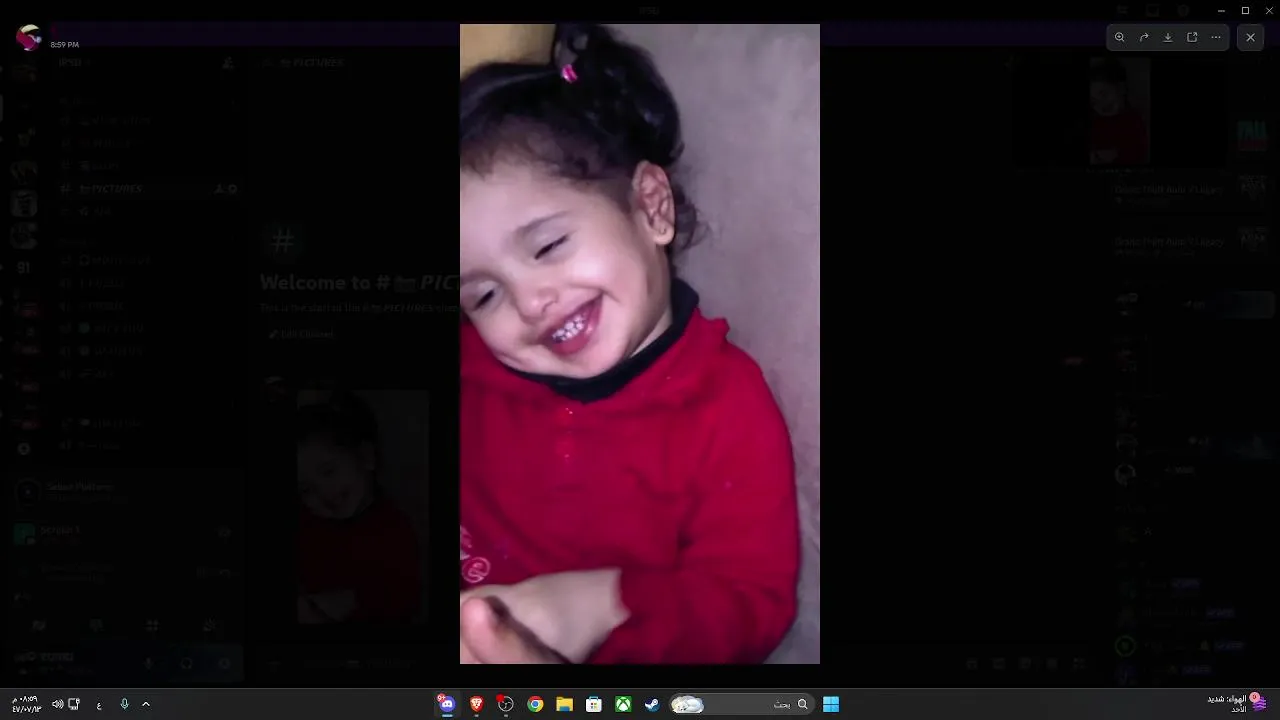
Task: Download the image with the download icon
Action: (x=1168, y=37)
